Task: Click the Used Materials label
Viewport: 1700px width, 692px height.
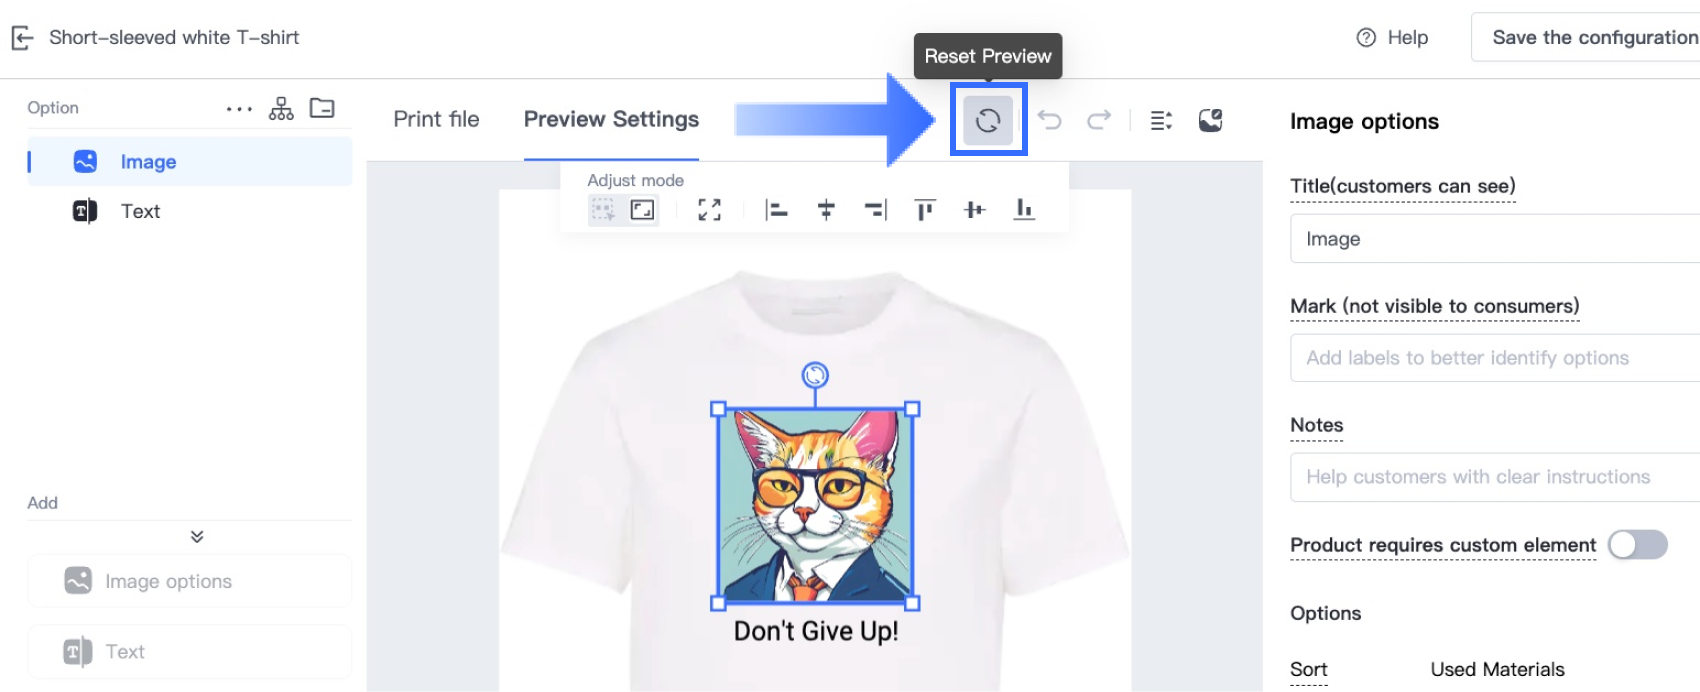Action: pos(1497,670)
